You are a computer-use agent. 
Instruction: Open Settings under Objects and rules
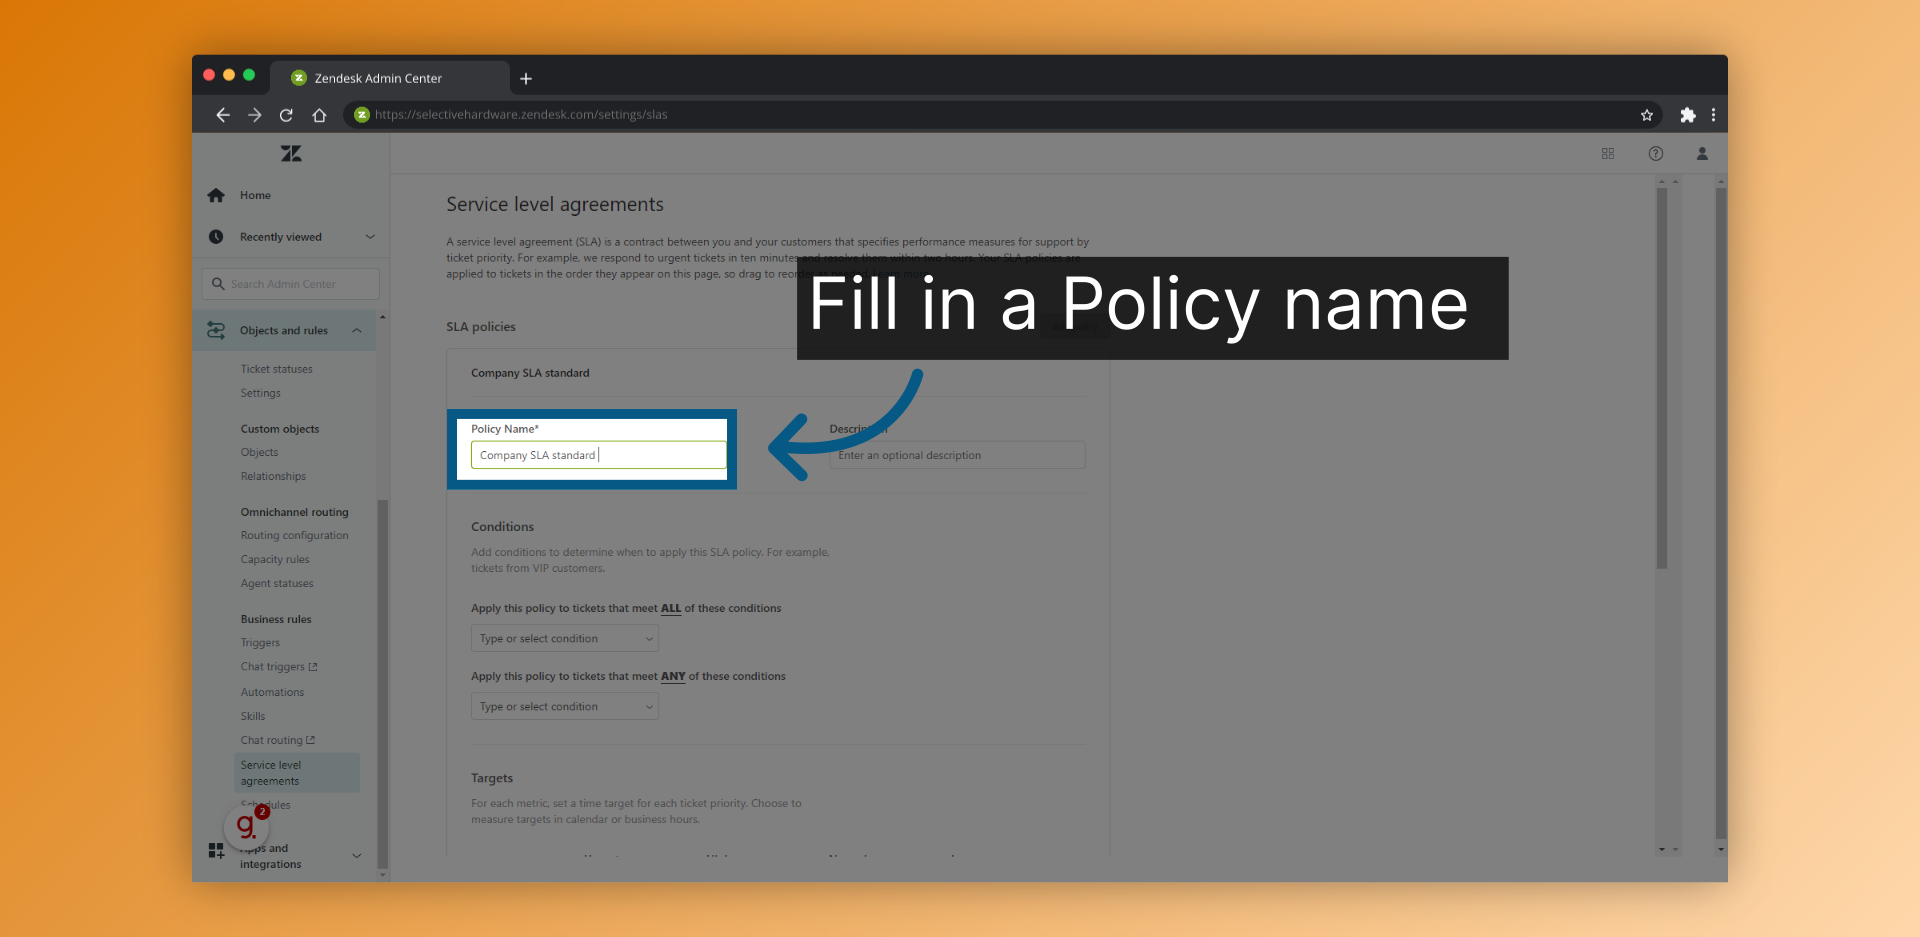coord(261,393)
